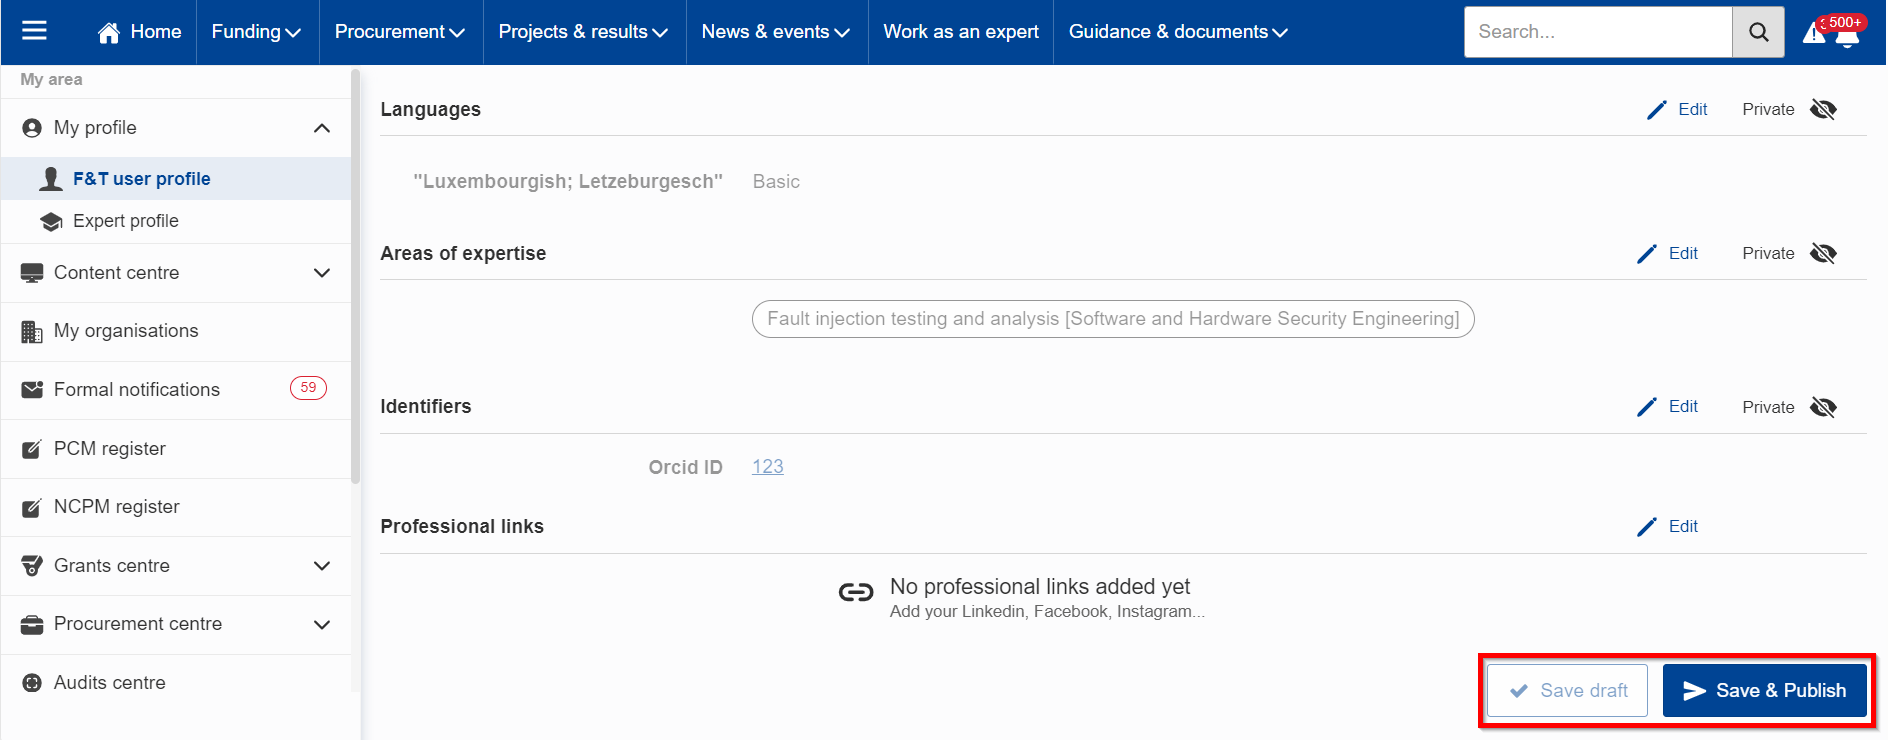Open Work as an expert page

coord(961,32)
